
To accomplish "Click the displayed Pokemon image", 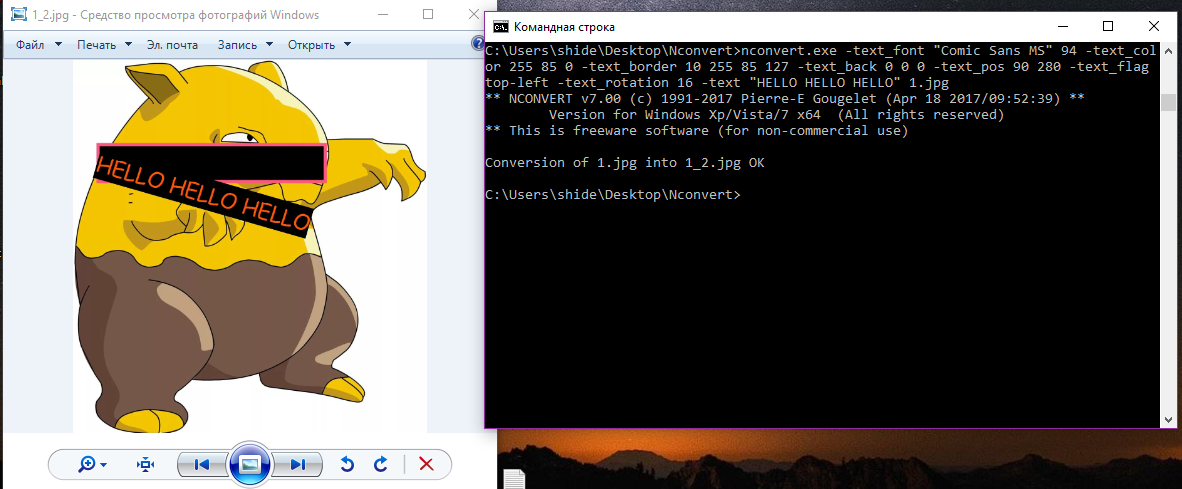I will pyautogui.click(x=250, y=247).
